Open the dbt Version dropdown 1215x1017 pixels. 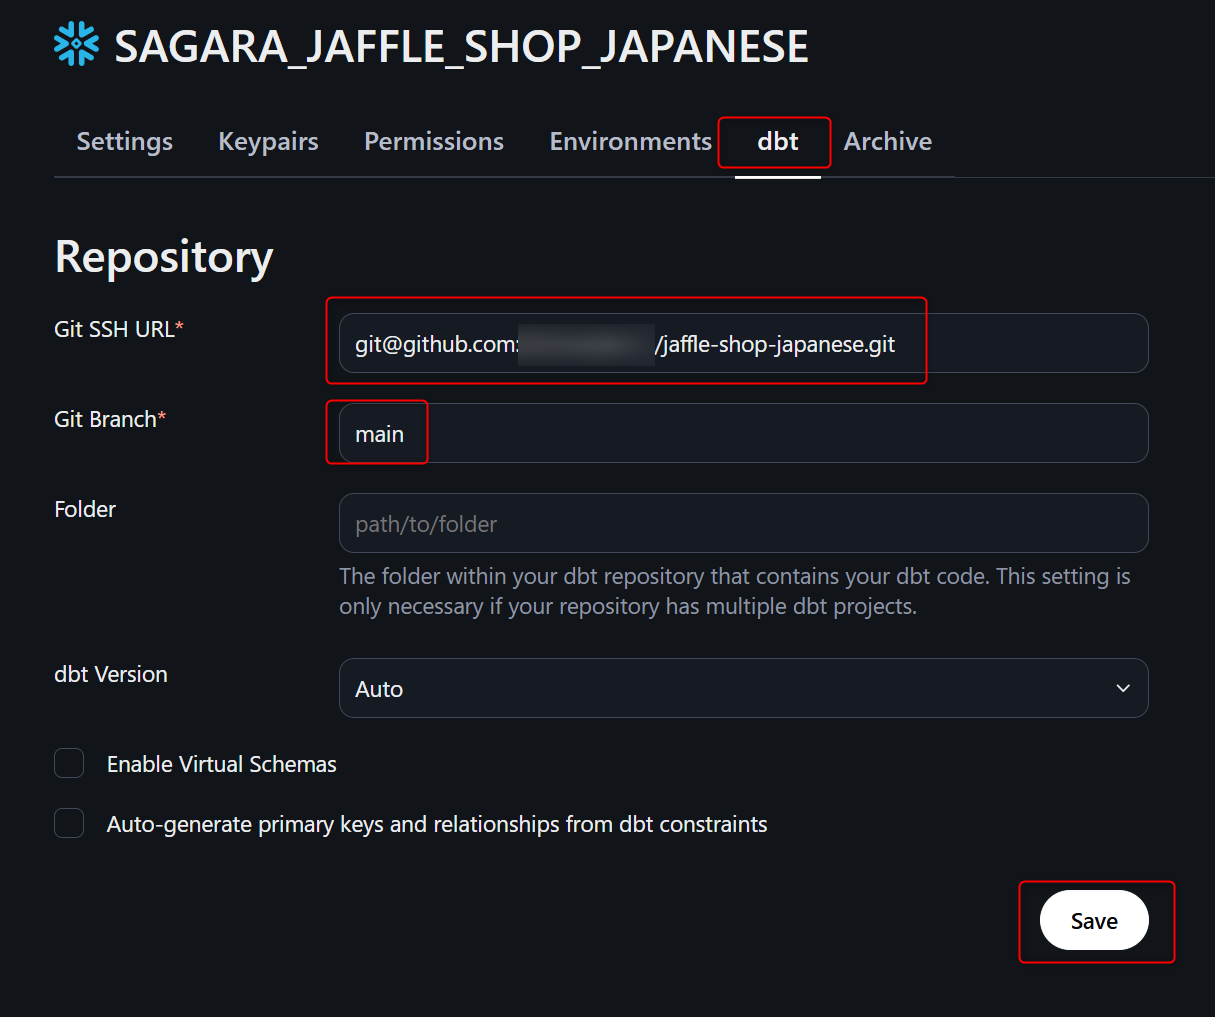point(743,688)
